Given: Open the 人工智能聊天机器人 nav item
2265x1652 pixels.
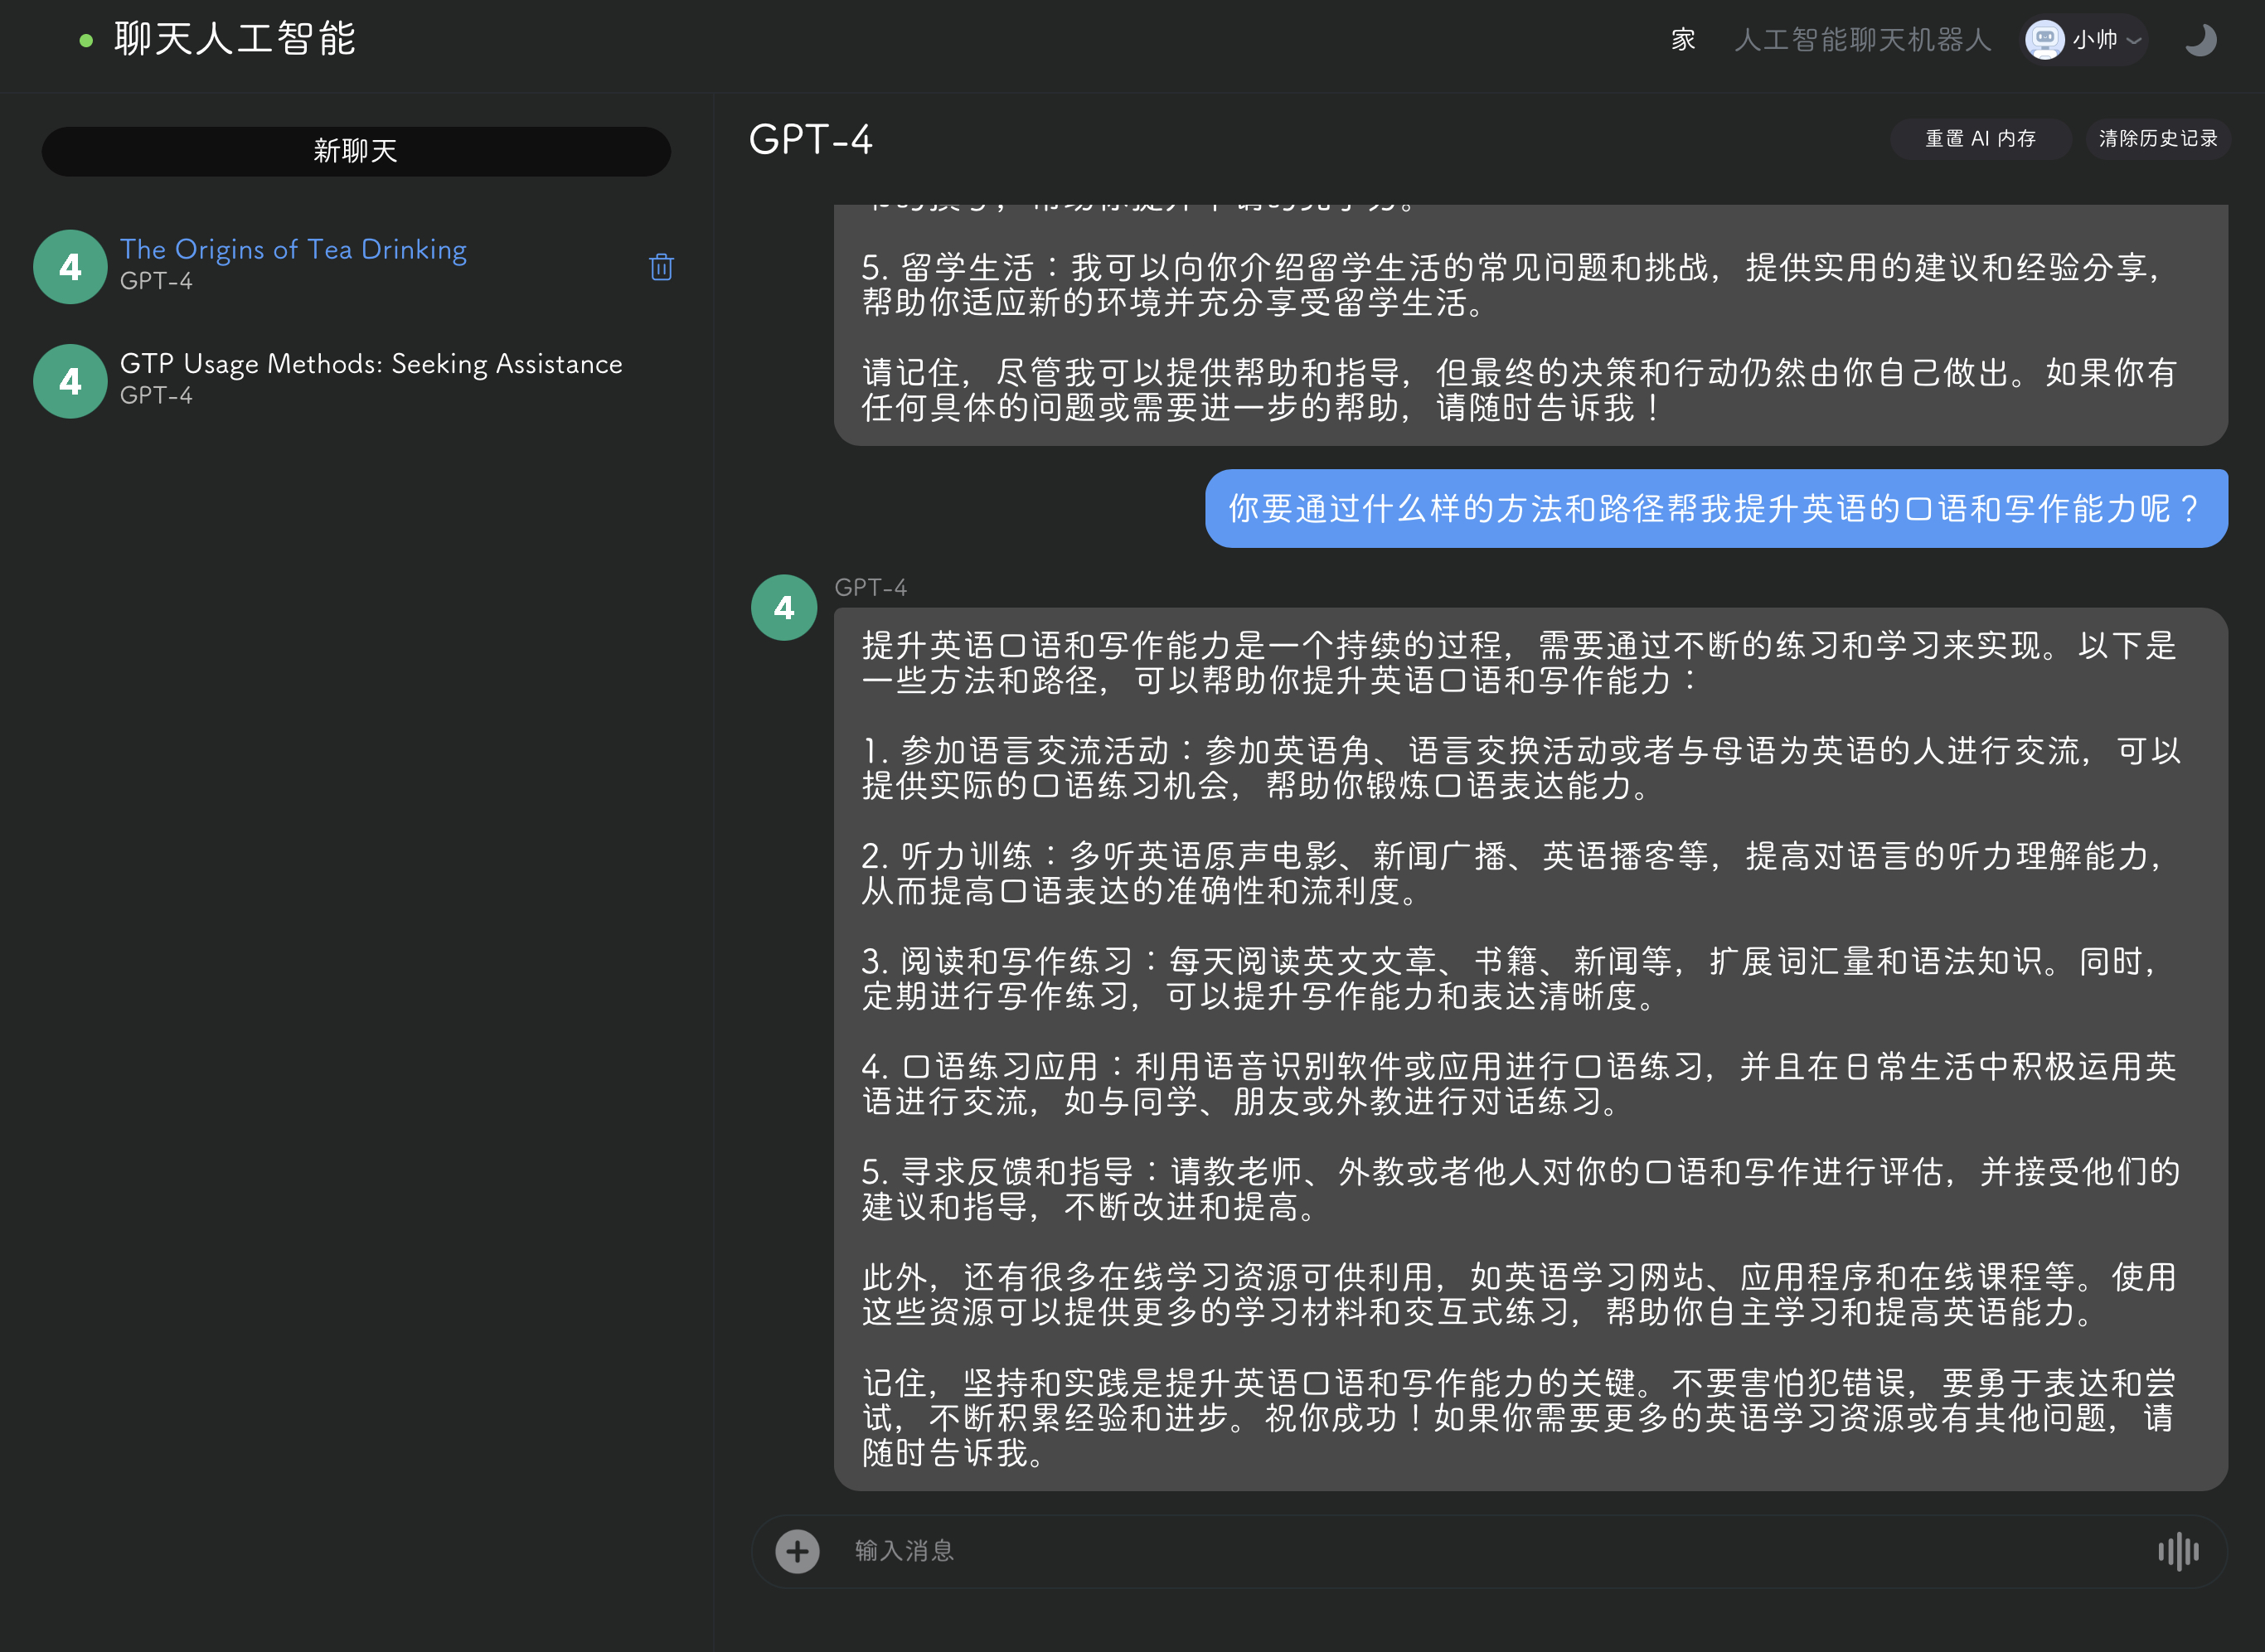Looking at the screenshot, I should tap(1862, 40).
